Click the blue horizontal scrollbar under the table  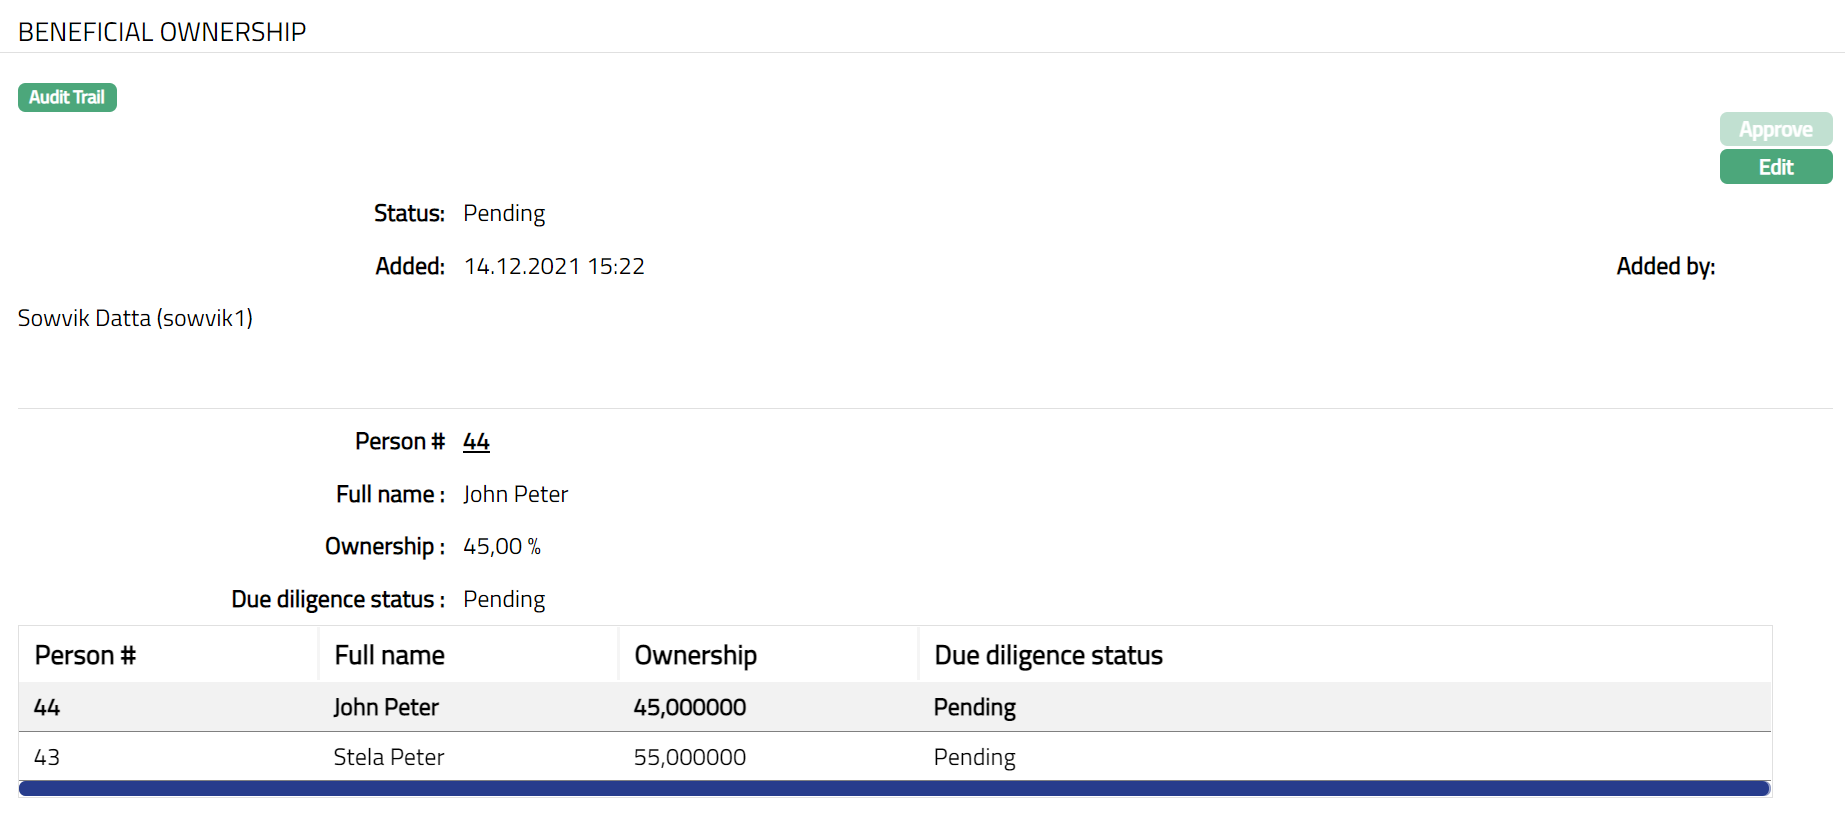pos(894,789)
